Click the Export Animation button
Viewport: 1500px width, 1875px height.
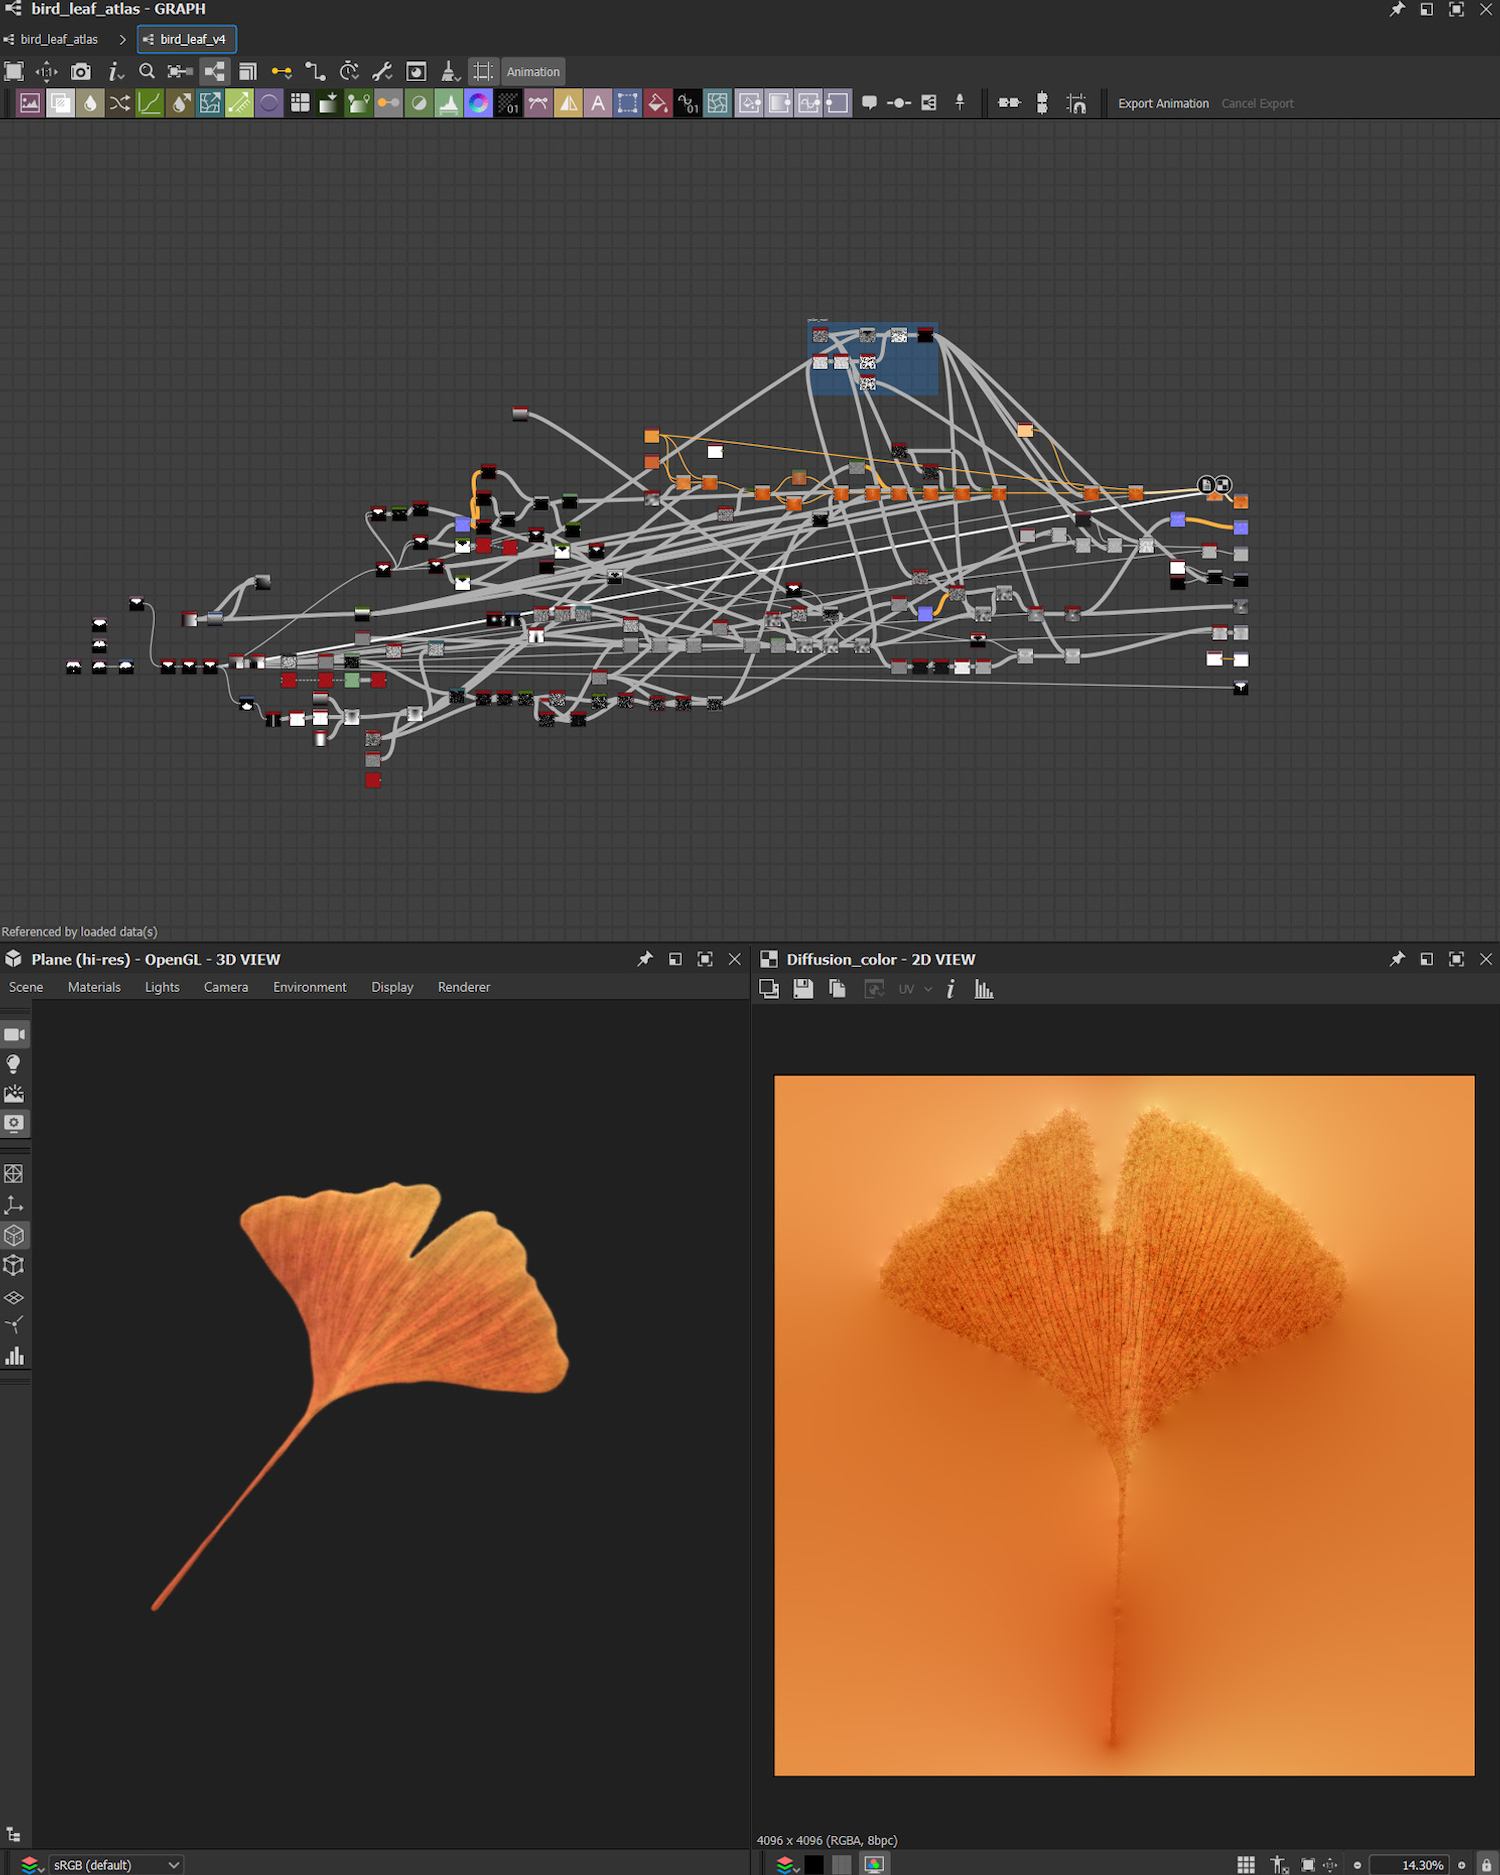[1162, 103]
